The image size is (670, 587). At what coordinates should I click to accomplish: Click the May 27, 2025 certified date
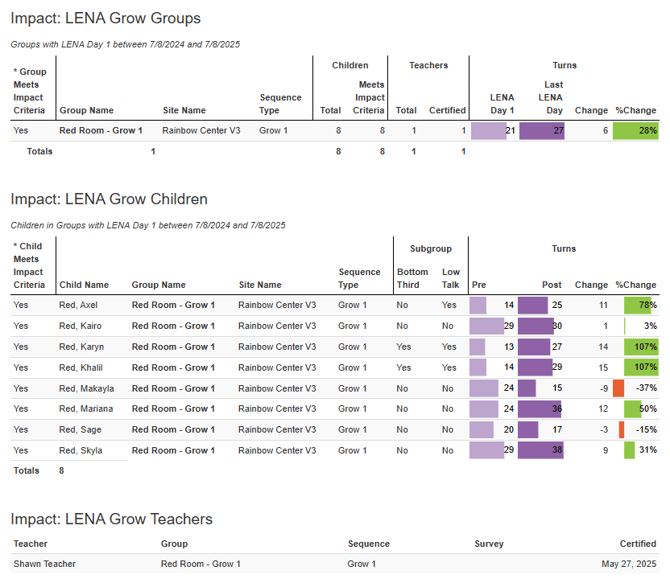pyautogui.click(x=626, y=564)
